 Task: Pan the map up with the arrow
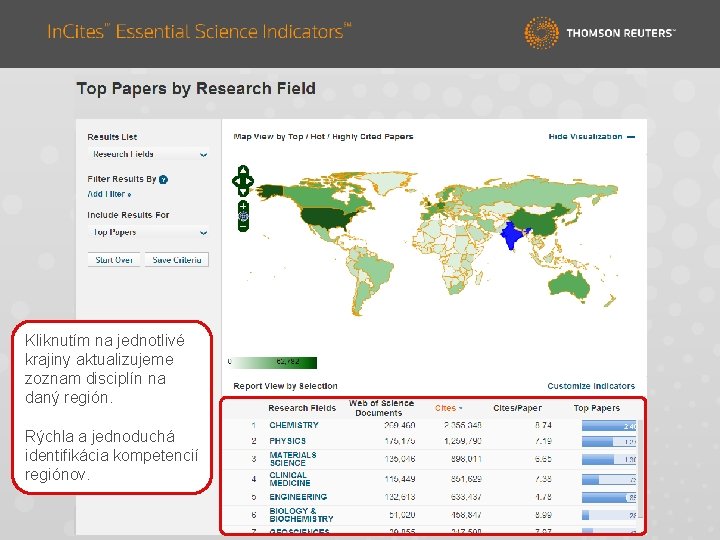click(x=243, y=171)
